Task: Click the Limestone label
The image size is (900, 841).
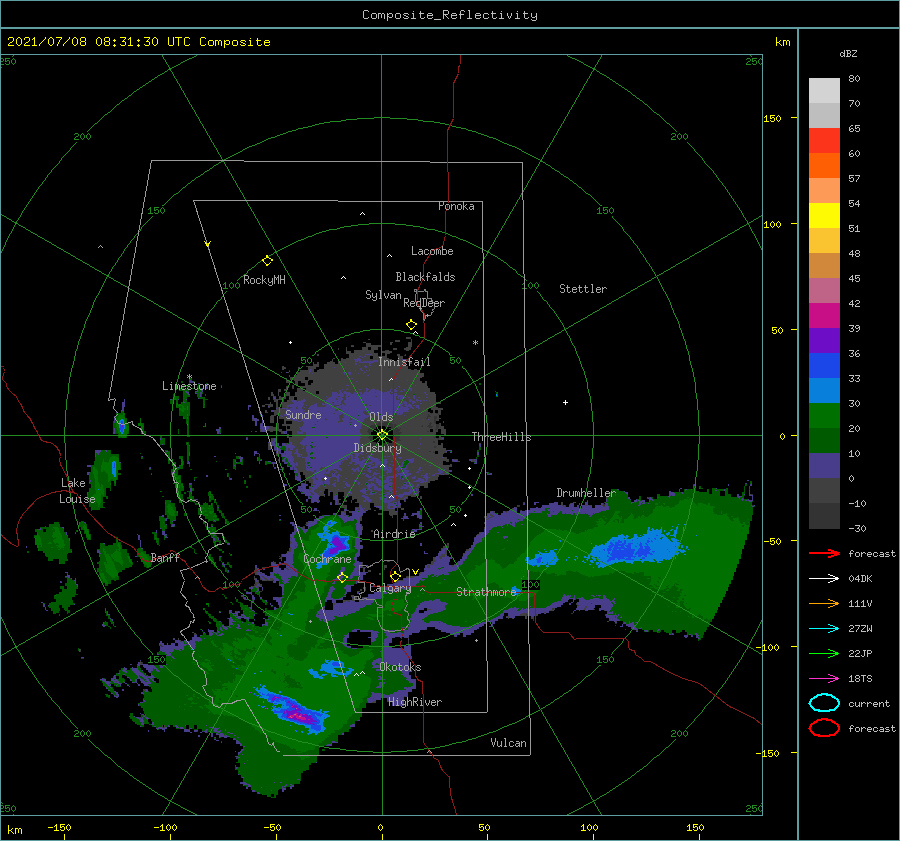Action: coord(189,386)
